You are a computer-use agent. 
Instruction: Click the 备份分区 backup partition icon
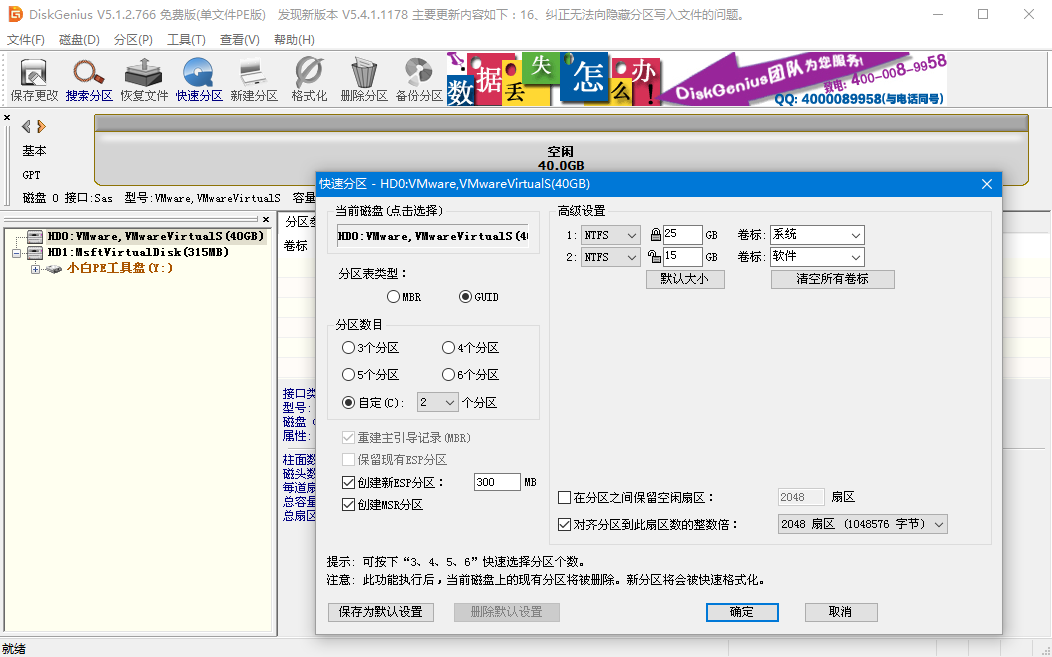[418, 80]
